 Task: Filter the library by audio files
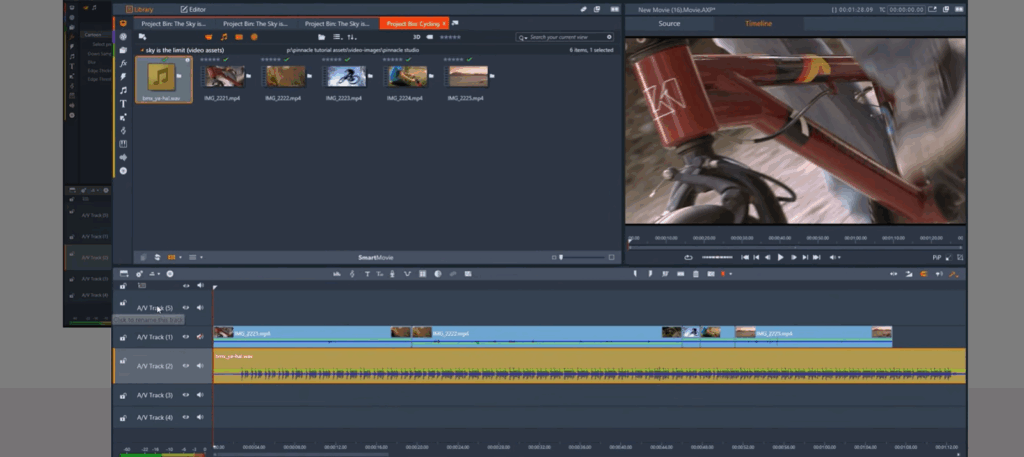[224, 37]
